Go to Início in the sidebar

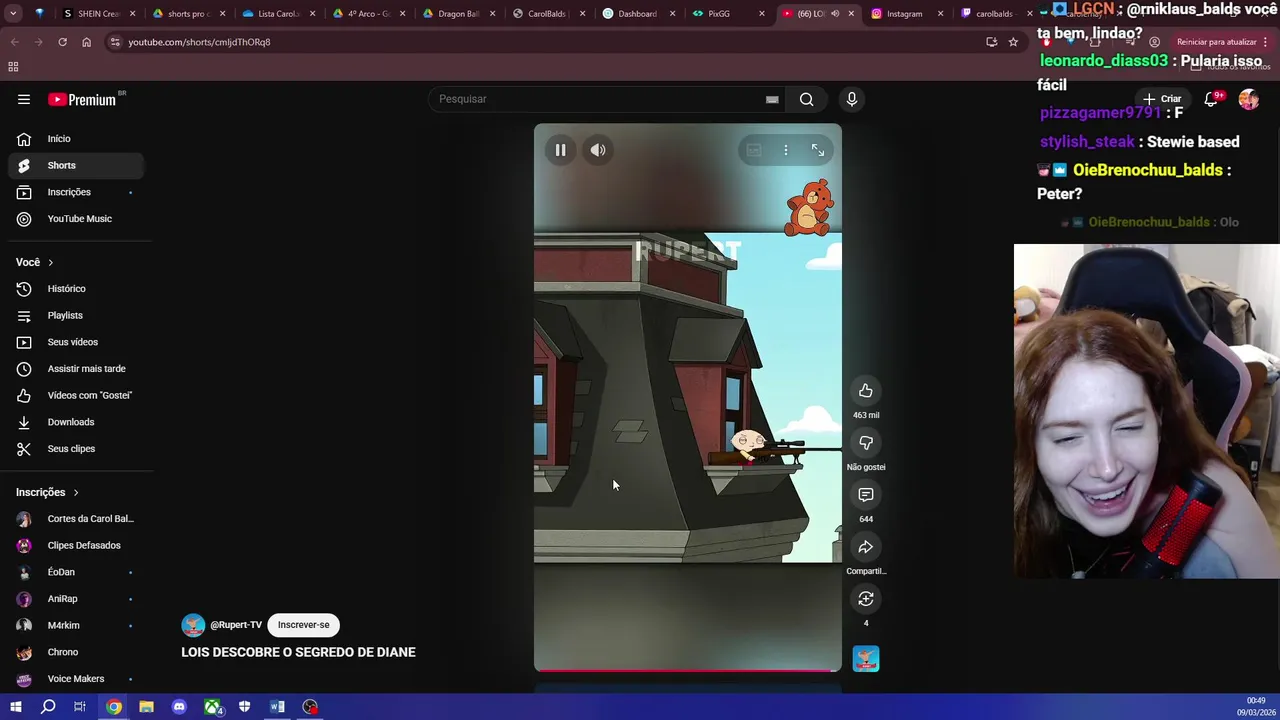(76, 139)
